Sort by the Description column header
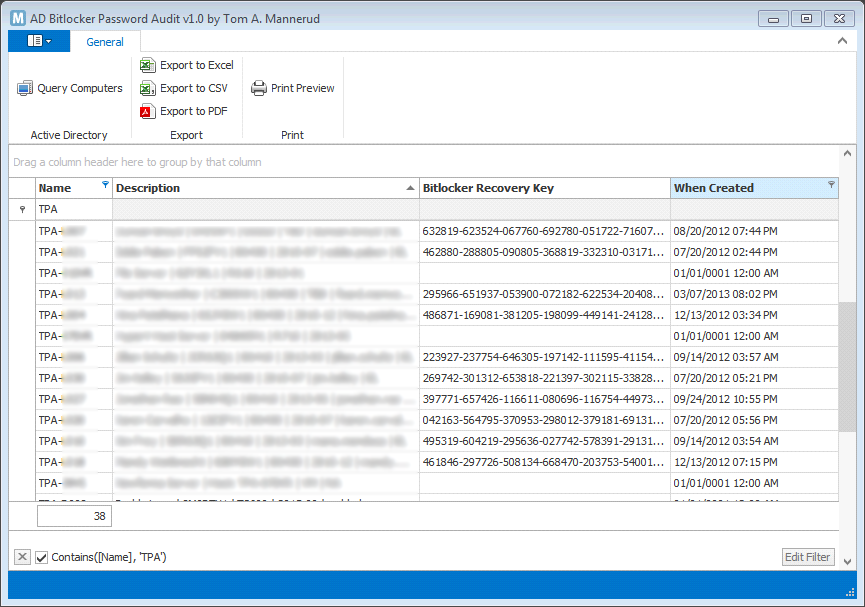 coord(266,188)
